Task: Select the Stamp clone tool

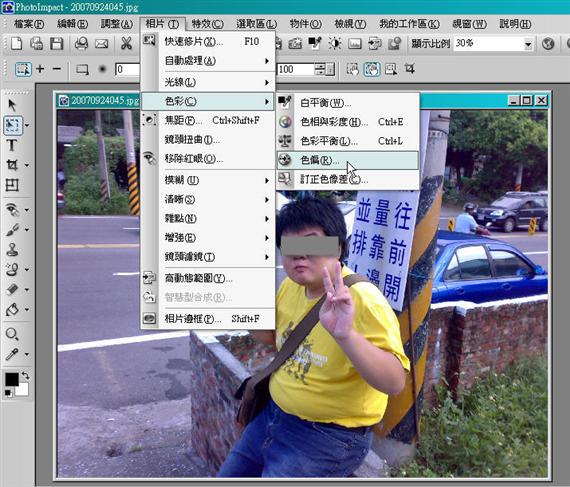Action: point(12,250)
